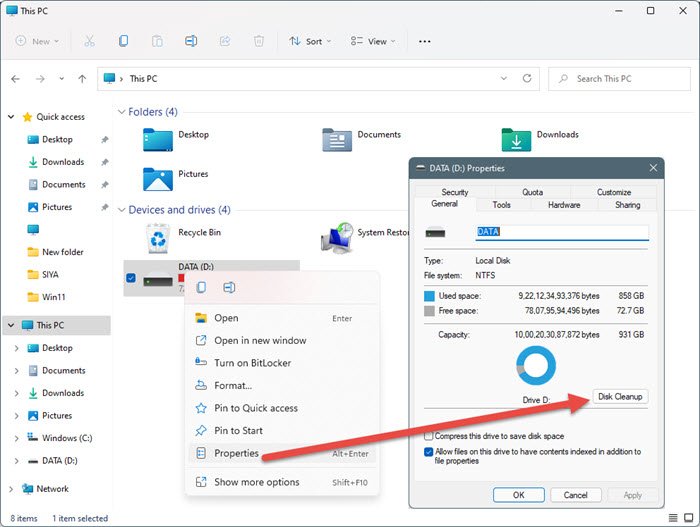This screenshot has height=527, width=700.
Task: Click the Delete trash icon in toolbar
Action: tap(258, 41)
